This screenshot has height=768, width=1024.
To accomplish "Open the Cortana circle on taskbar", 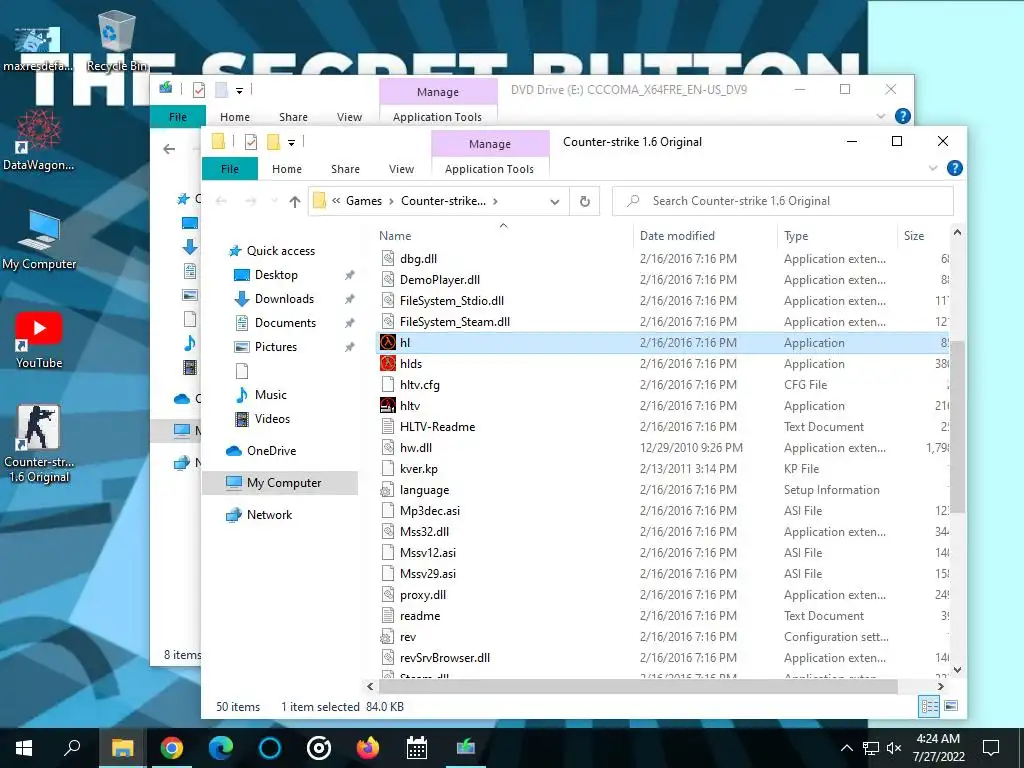I will (x=270, y=747).
